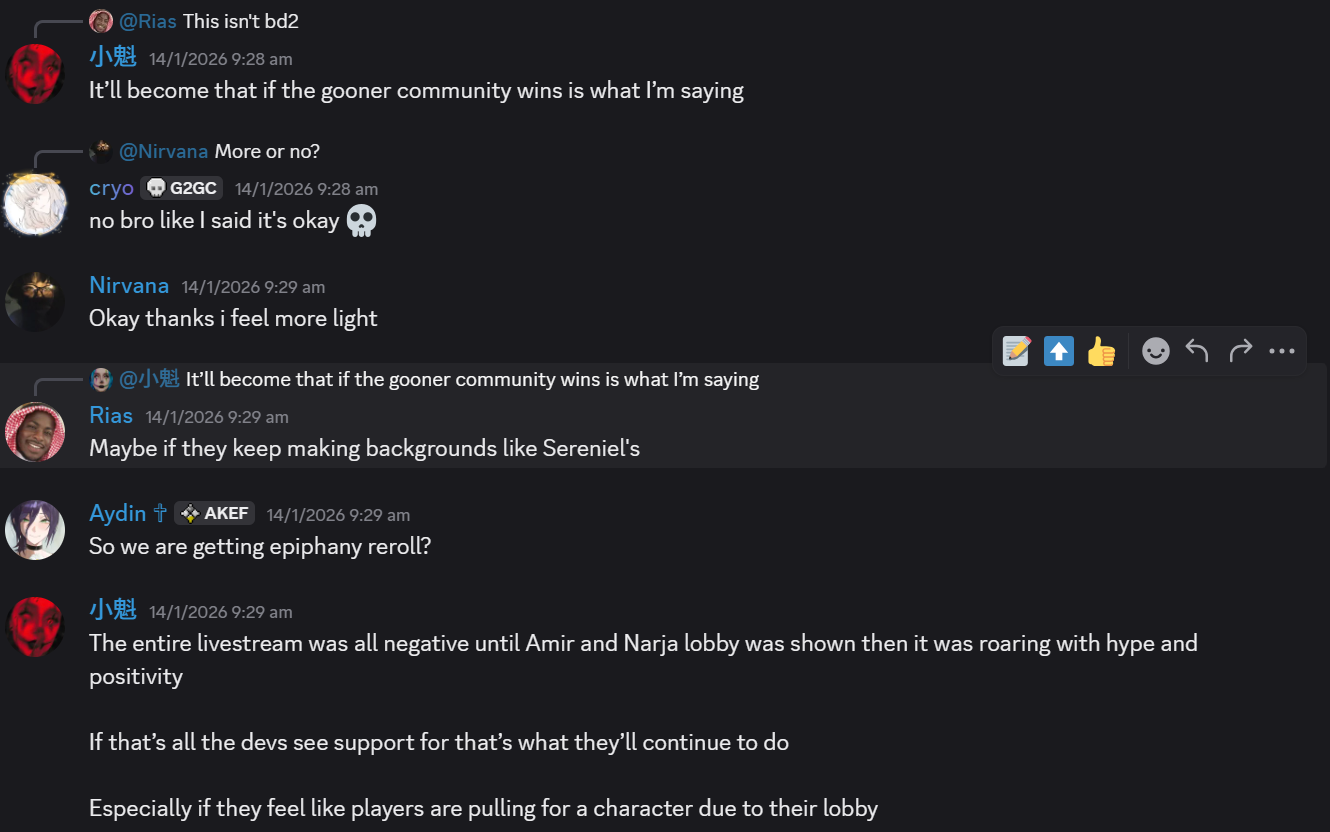Jump to replied message 'More or no?'
The image size is (1330, 832).
tap(267, 152)
